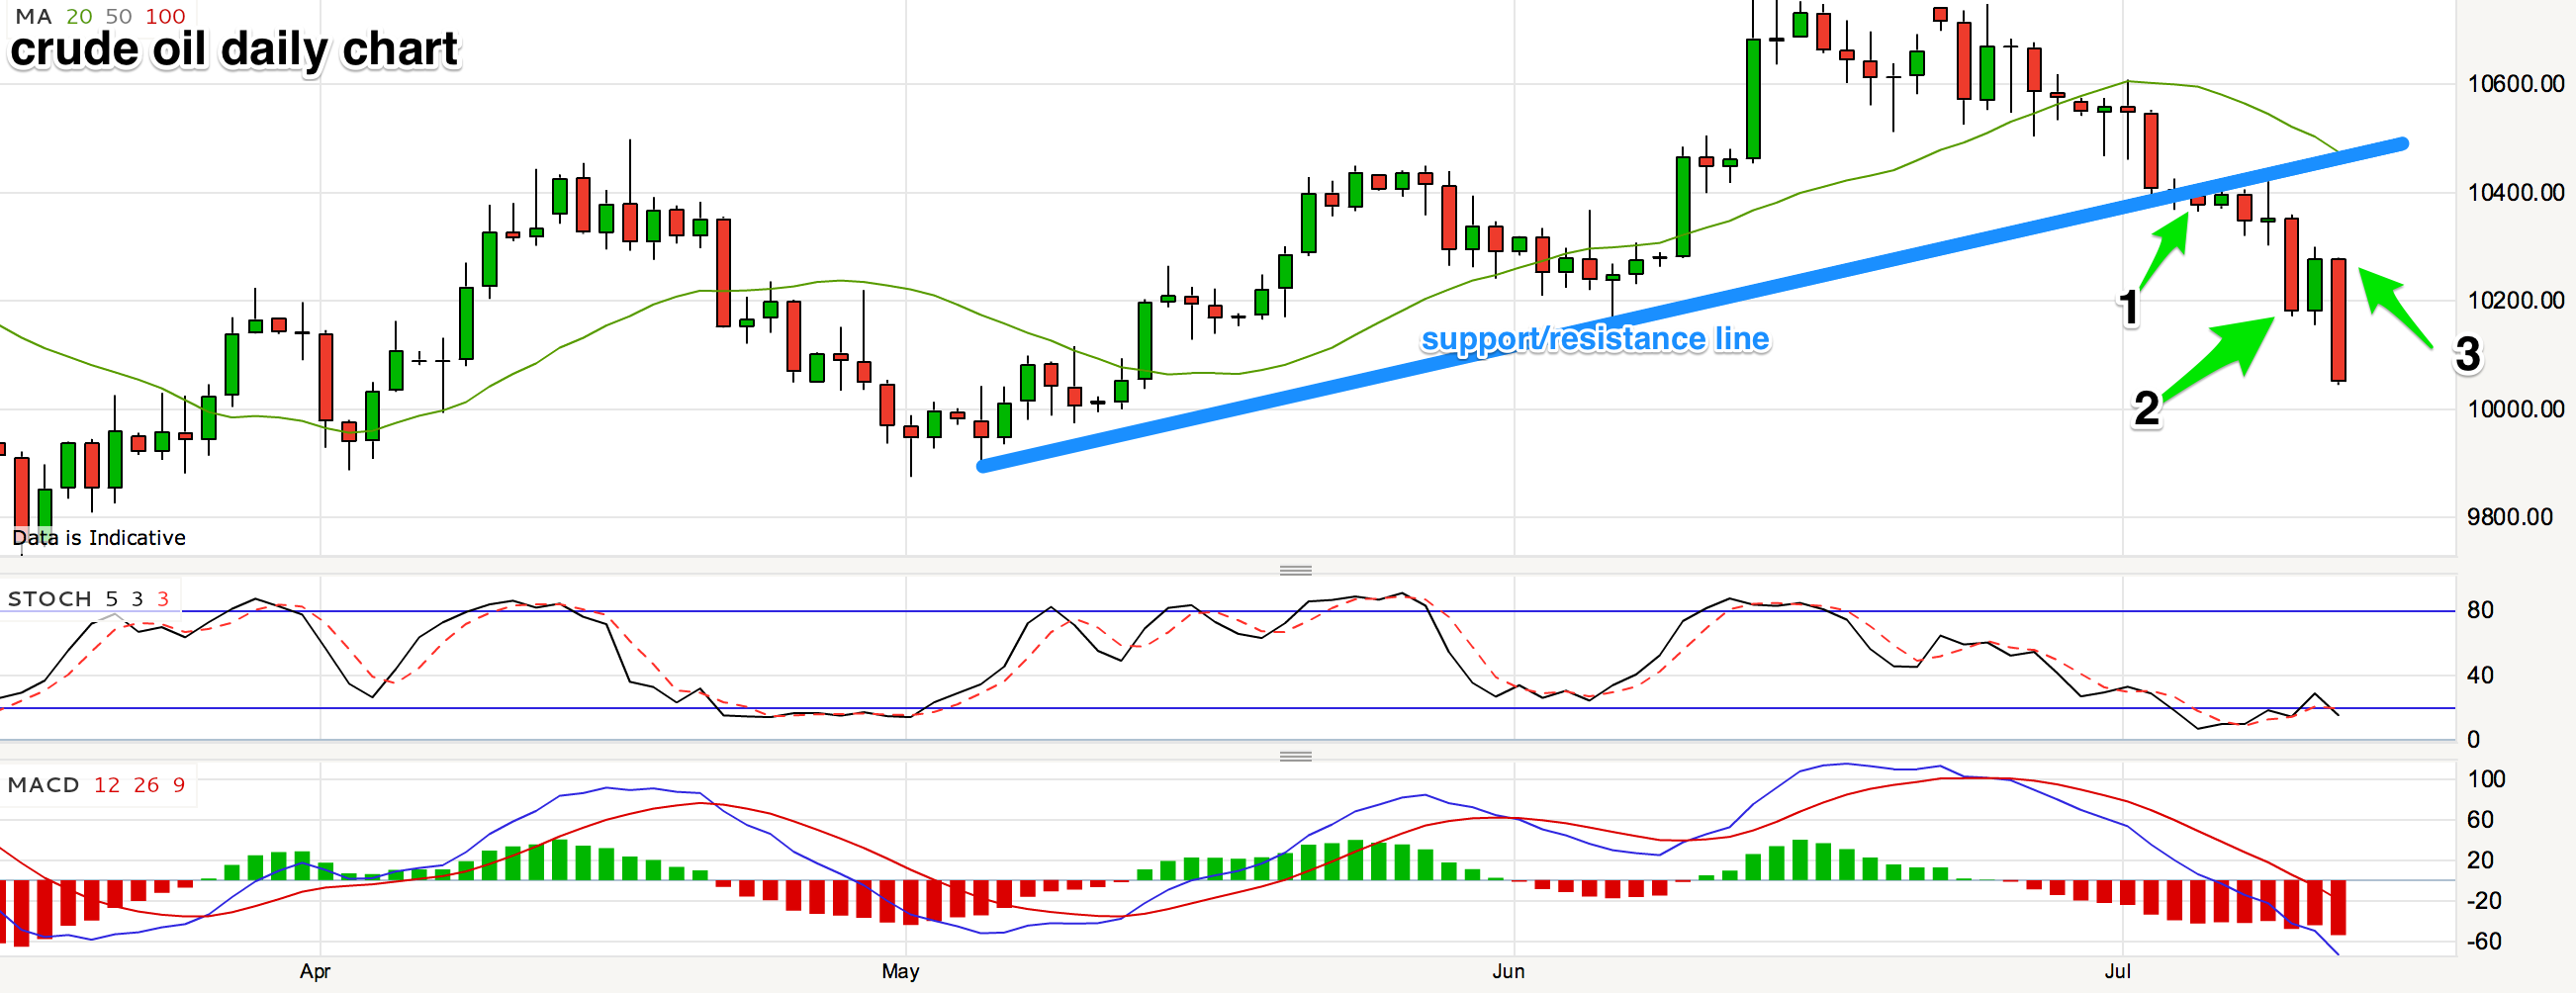2576x993 pixels.
Task: Click the MACD 12 parameter value
Action: (x=107, y=784)
